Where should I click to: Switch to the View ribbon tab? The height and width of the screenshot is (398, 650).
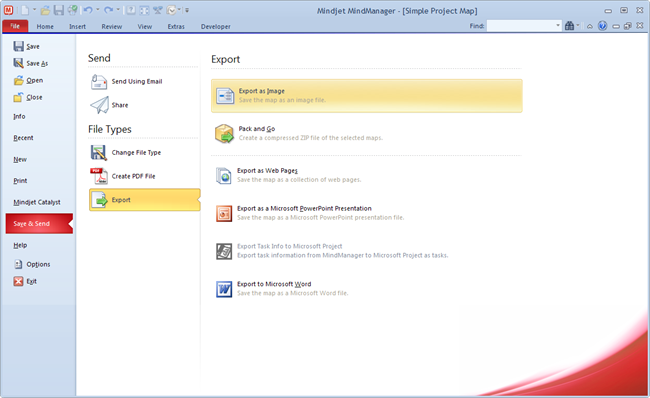tap(145, 27)
